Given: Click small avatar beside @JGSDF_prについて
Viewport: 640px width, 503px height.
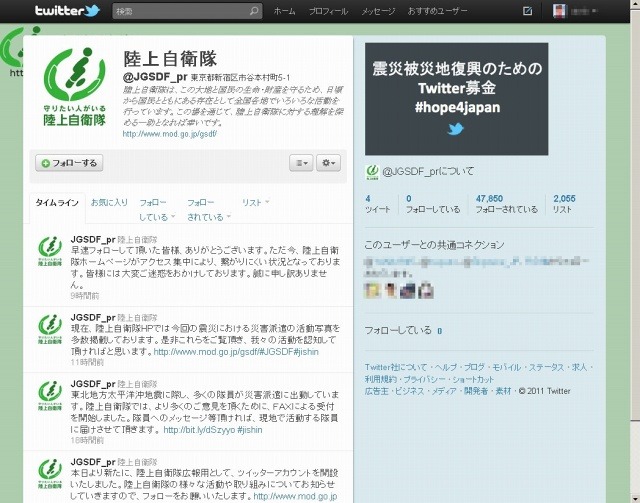Looking at the screenshot, I should click(372, 172).
